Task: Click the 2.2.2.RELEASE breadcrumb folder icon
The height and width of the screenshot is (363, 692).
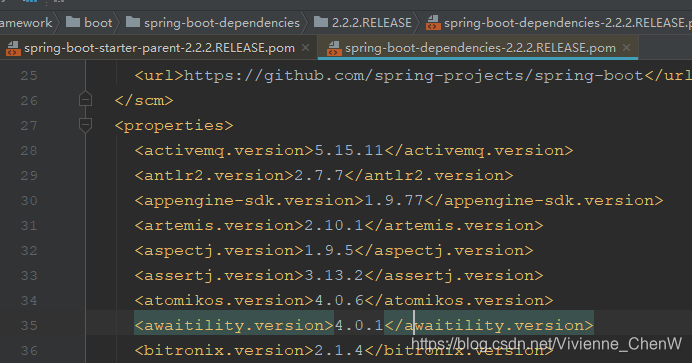Action: click(x=321, y=22)
